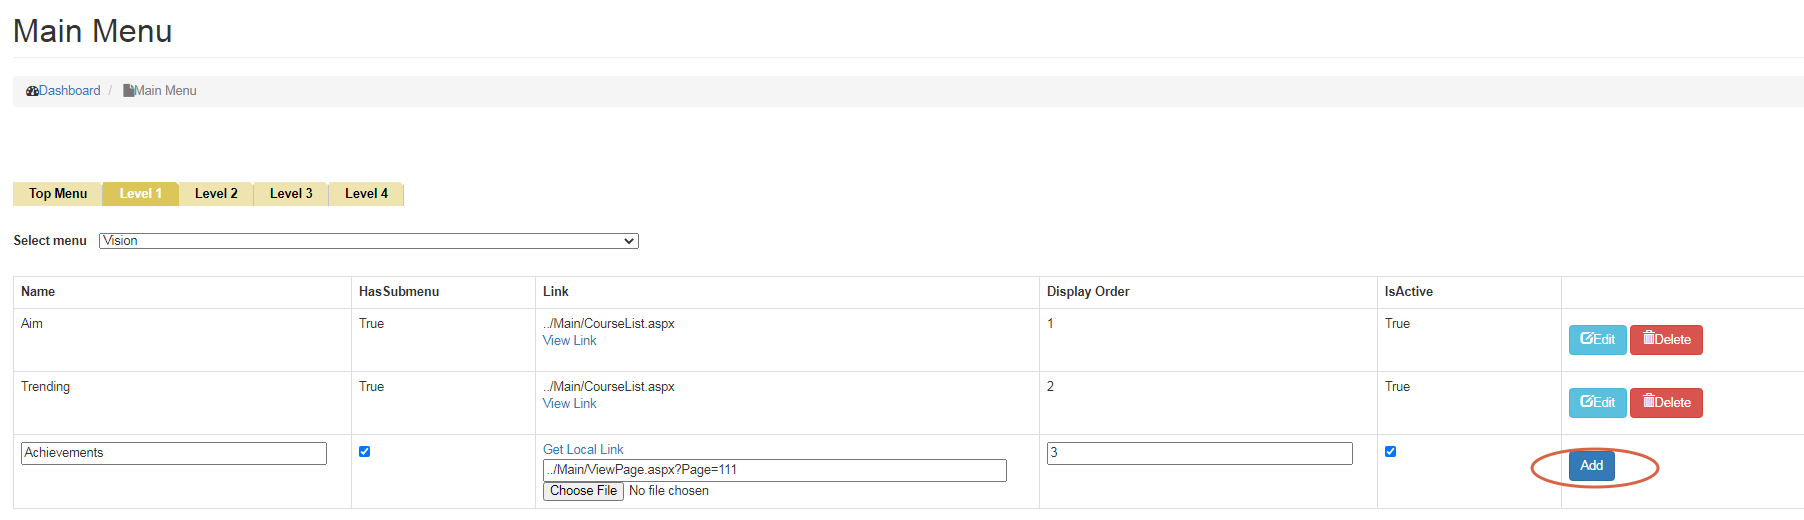Delete the Trending menu row
The height and width of the screenshot is (520, 1804).
1666,403
